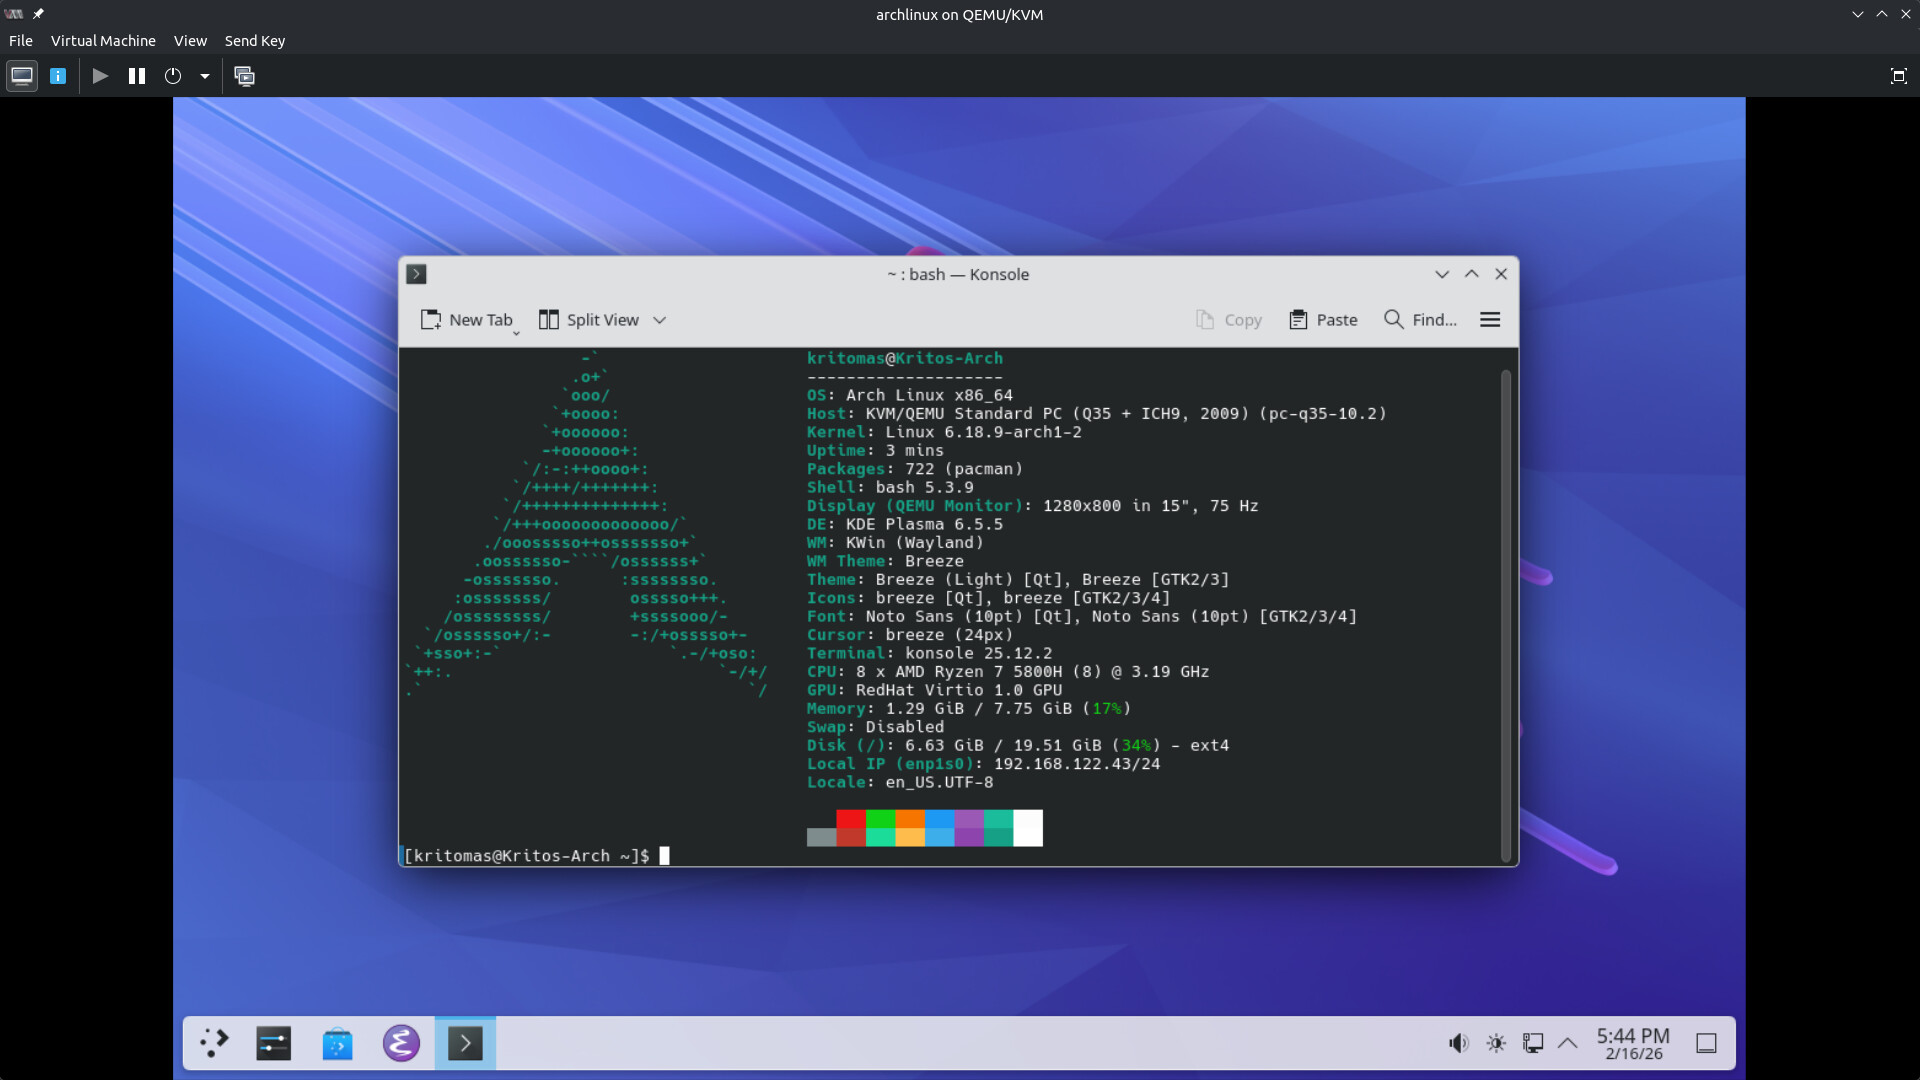Toggle fullscreen view of the VM

click(x=1898, y=76)
